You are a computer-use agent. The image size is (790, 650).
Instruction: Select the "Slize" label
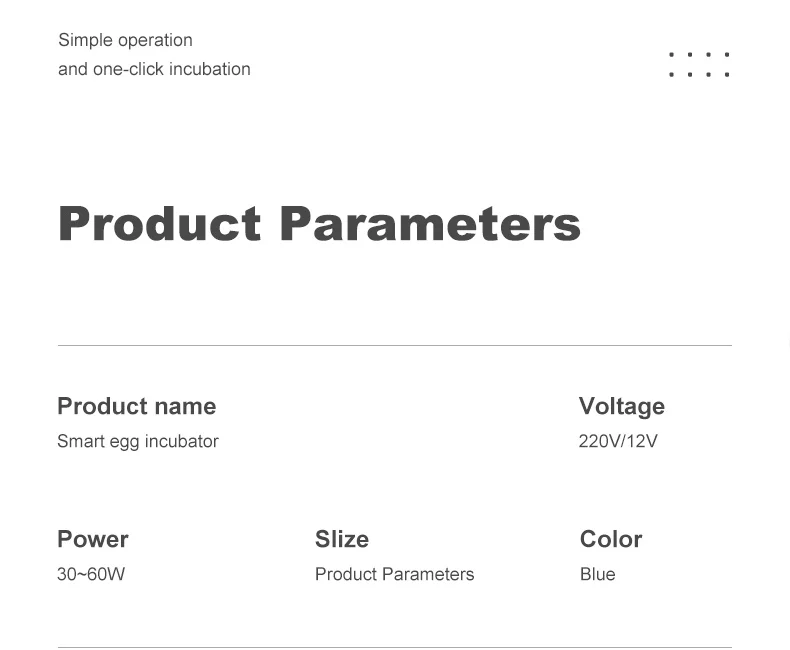click(x=342, y=539)
